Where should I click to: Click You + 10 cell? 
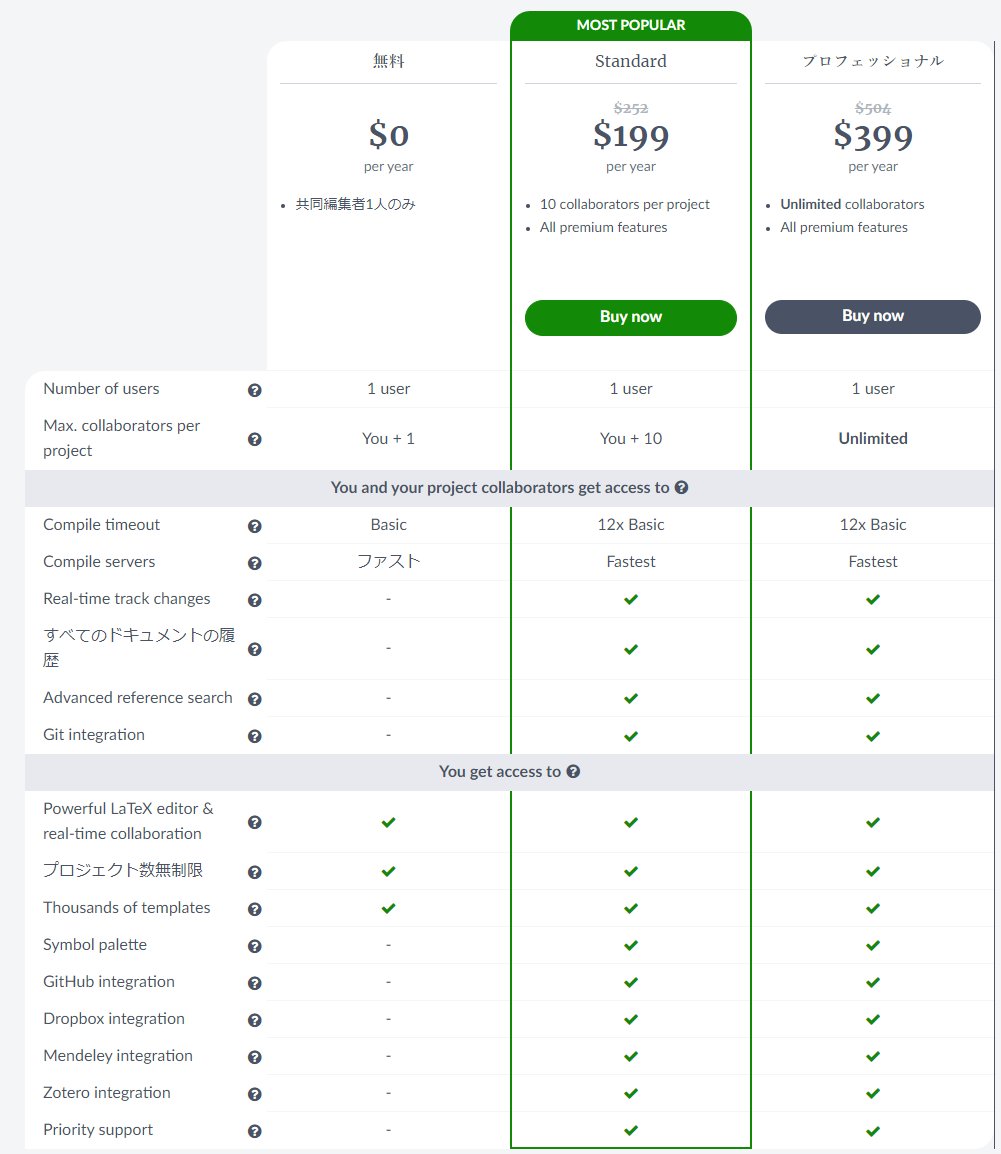click(631, 439)
